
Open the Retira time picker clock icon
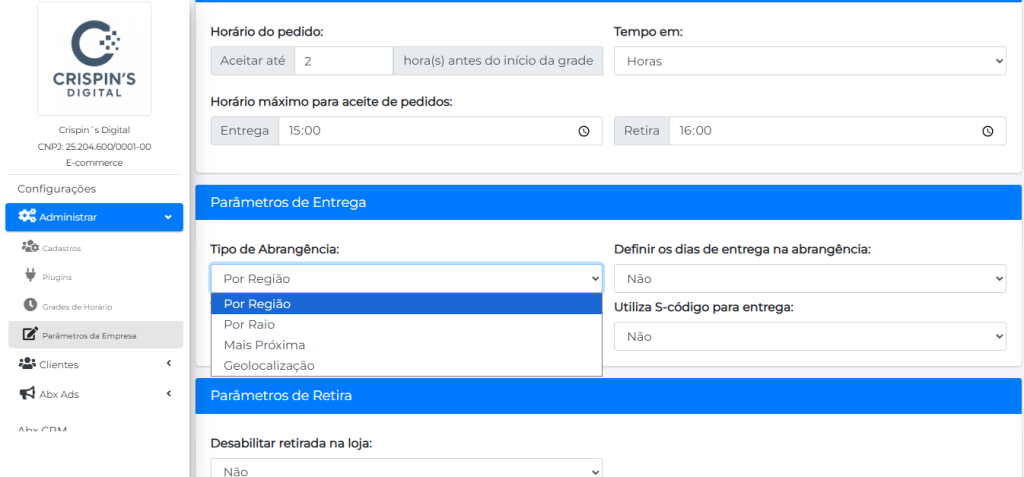987,131
